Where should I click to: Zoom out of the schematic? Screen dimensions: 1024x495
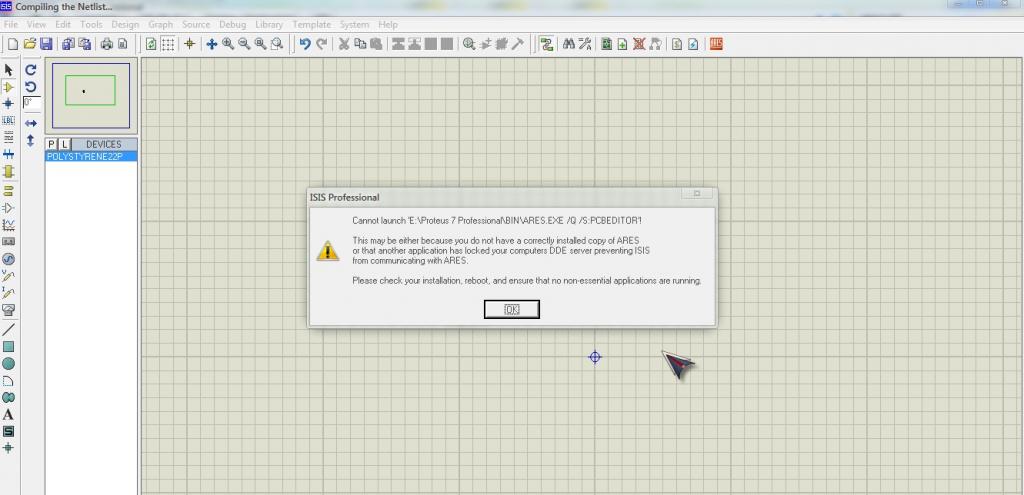(244, 44)
